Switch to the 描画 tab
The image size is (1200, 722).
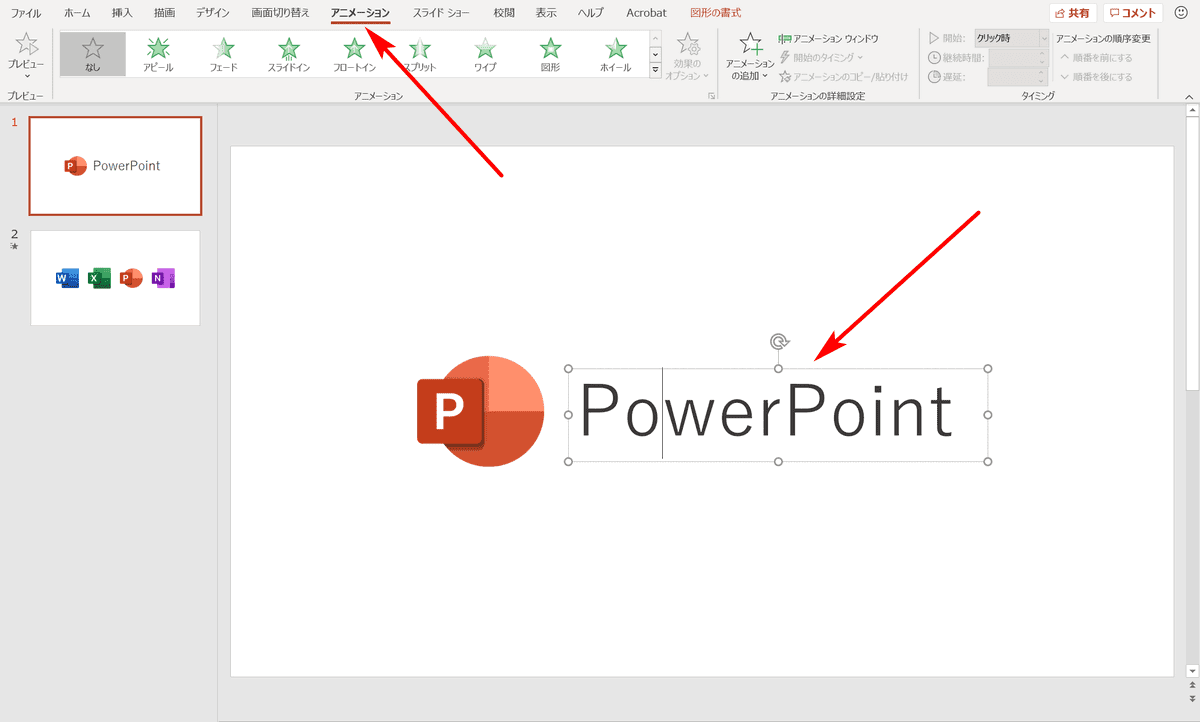[x=165, y=13]
